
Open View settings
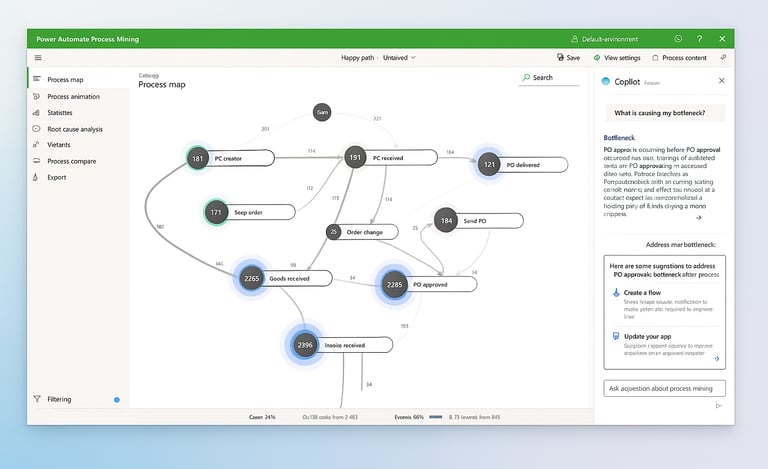(617, 58)
